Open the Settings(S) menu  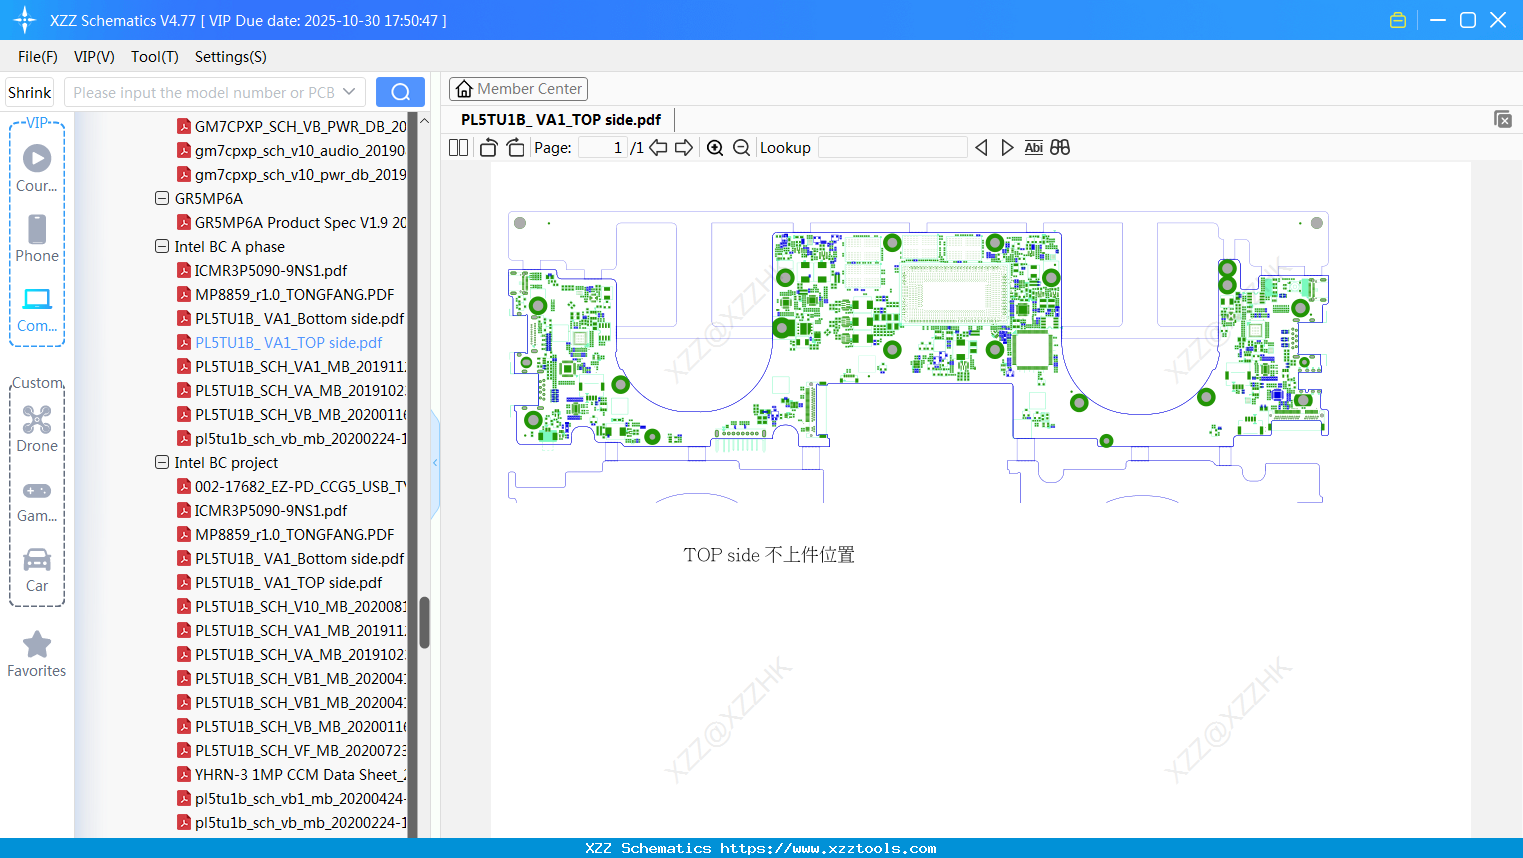coord(231,57)
